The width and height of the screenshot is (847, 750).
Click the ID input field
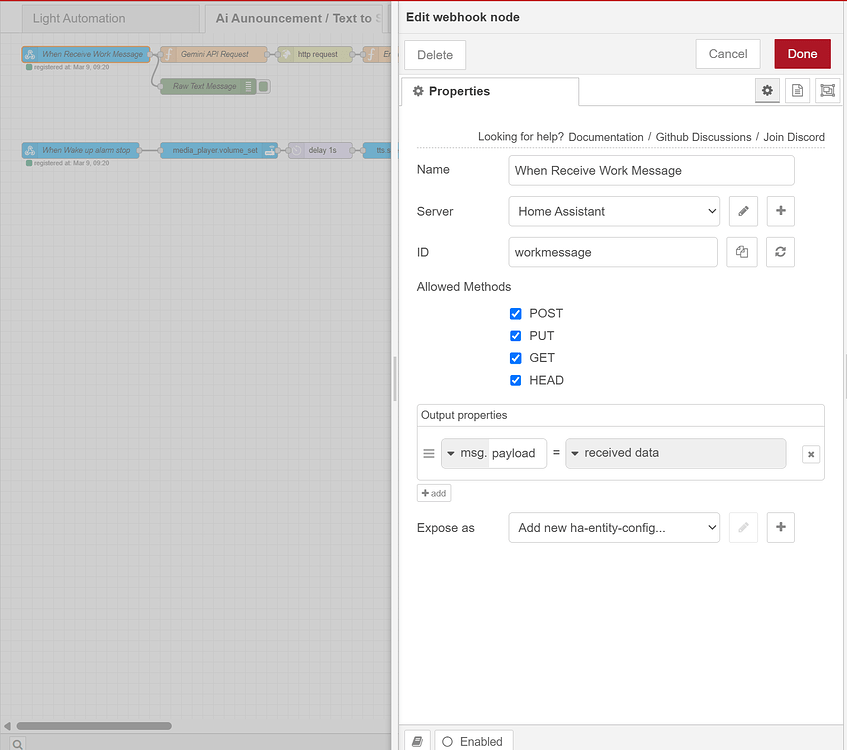point(613,252)
